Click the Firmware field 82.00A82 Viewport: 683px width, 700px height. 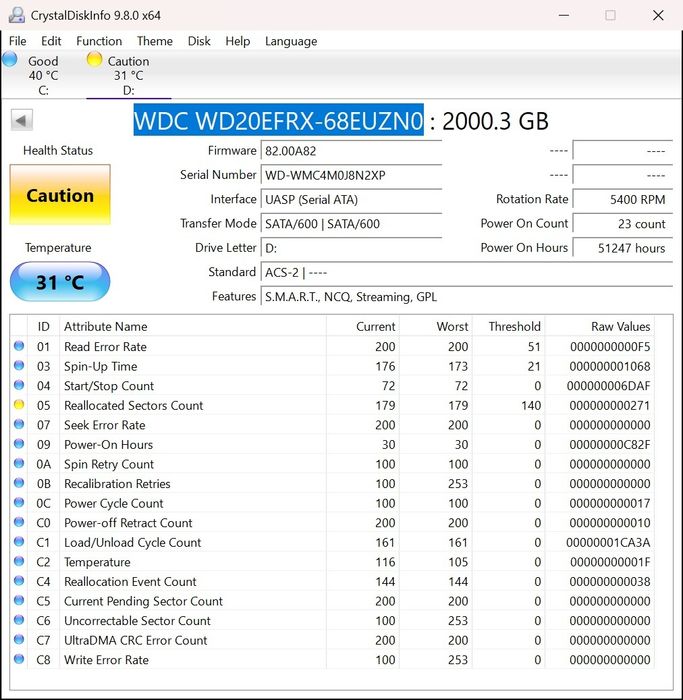tap(351, 151)
